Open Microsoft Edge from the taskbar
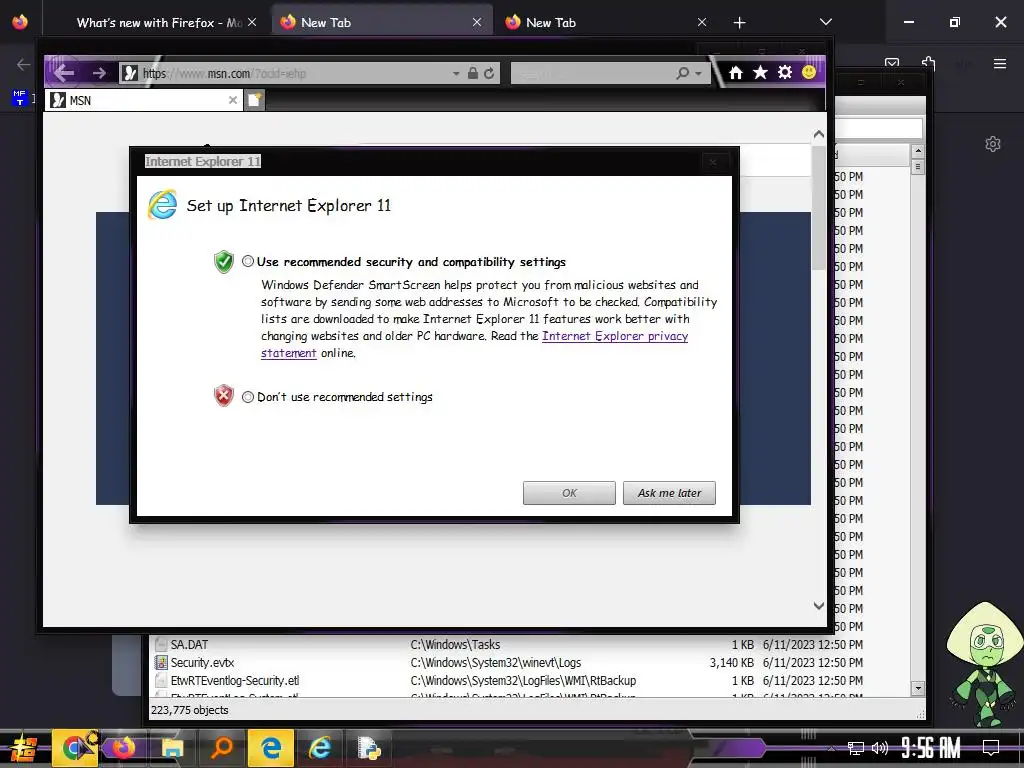1024x768 pixels. click(x=270, y=748)
